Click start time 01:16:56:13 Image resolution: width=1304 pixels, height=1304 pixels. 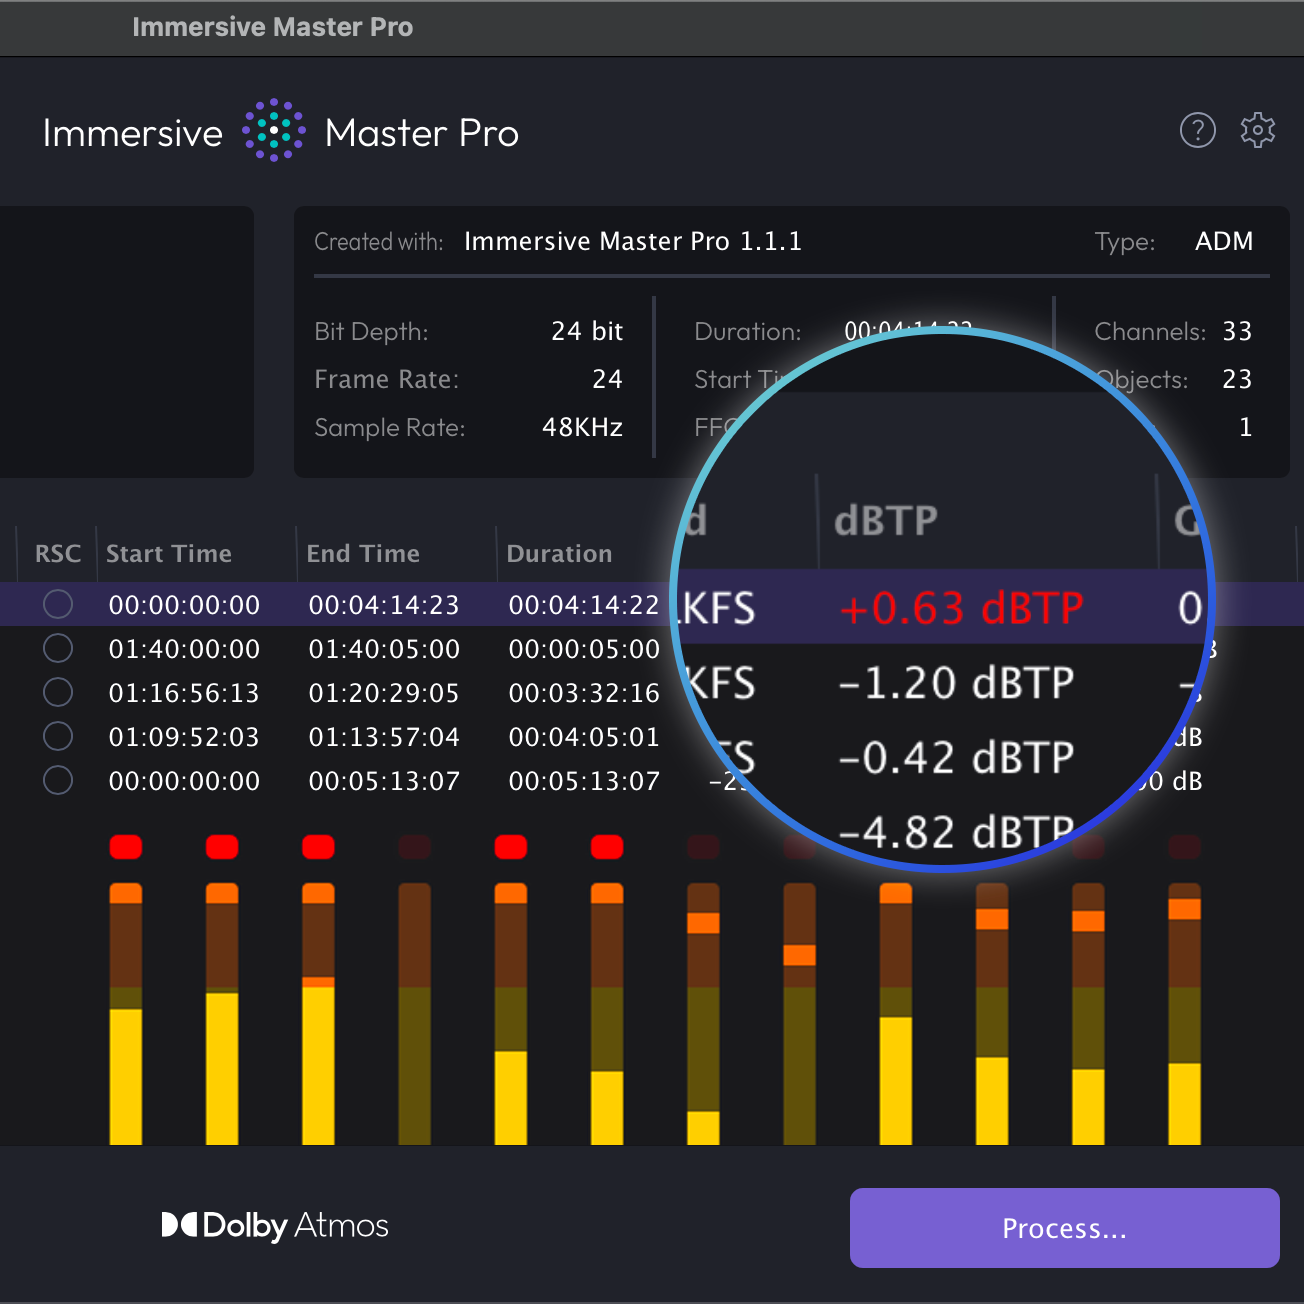pos(185,693)
